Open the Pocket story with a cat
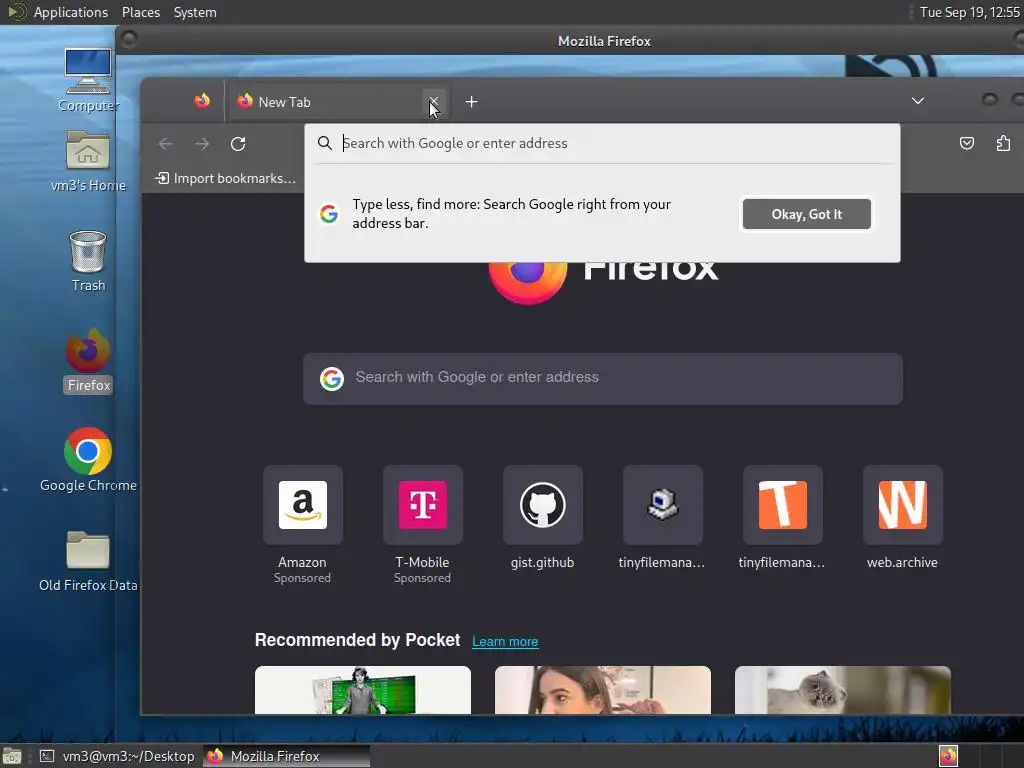This screenshot has height=768, width=1024. click(842, 690)
